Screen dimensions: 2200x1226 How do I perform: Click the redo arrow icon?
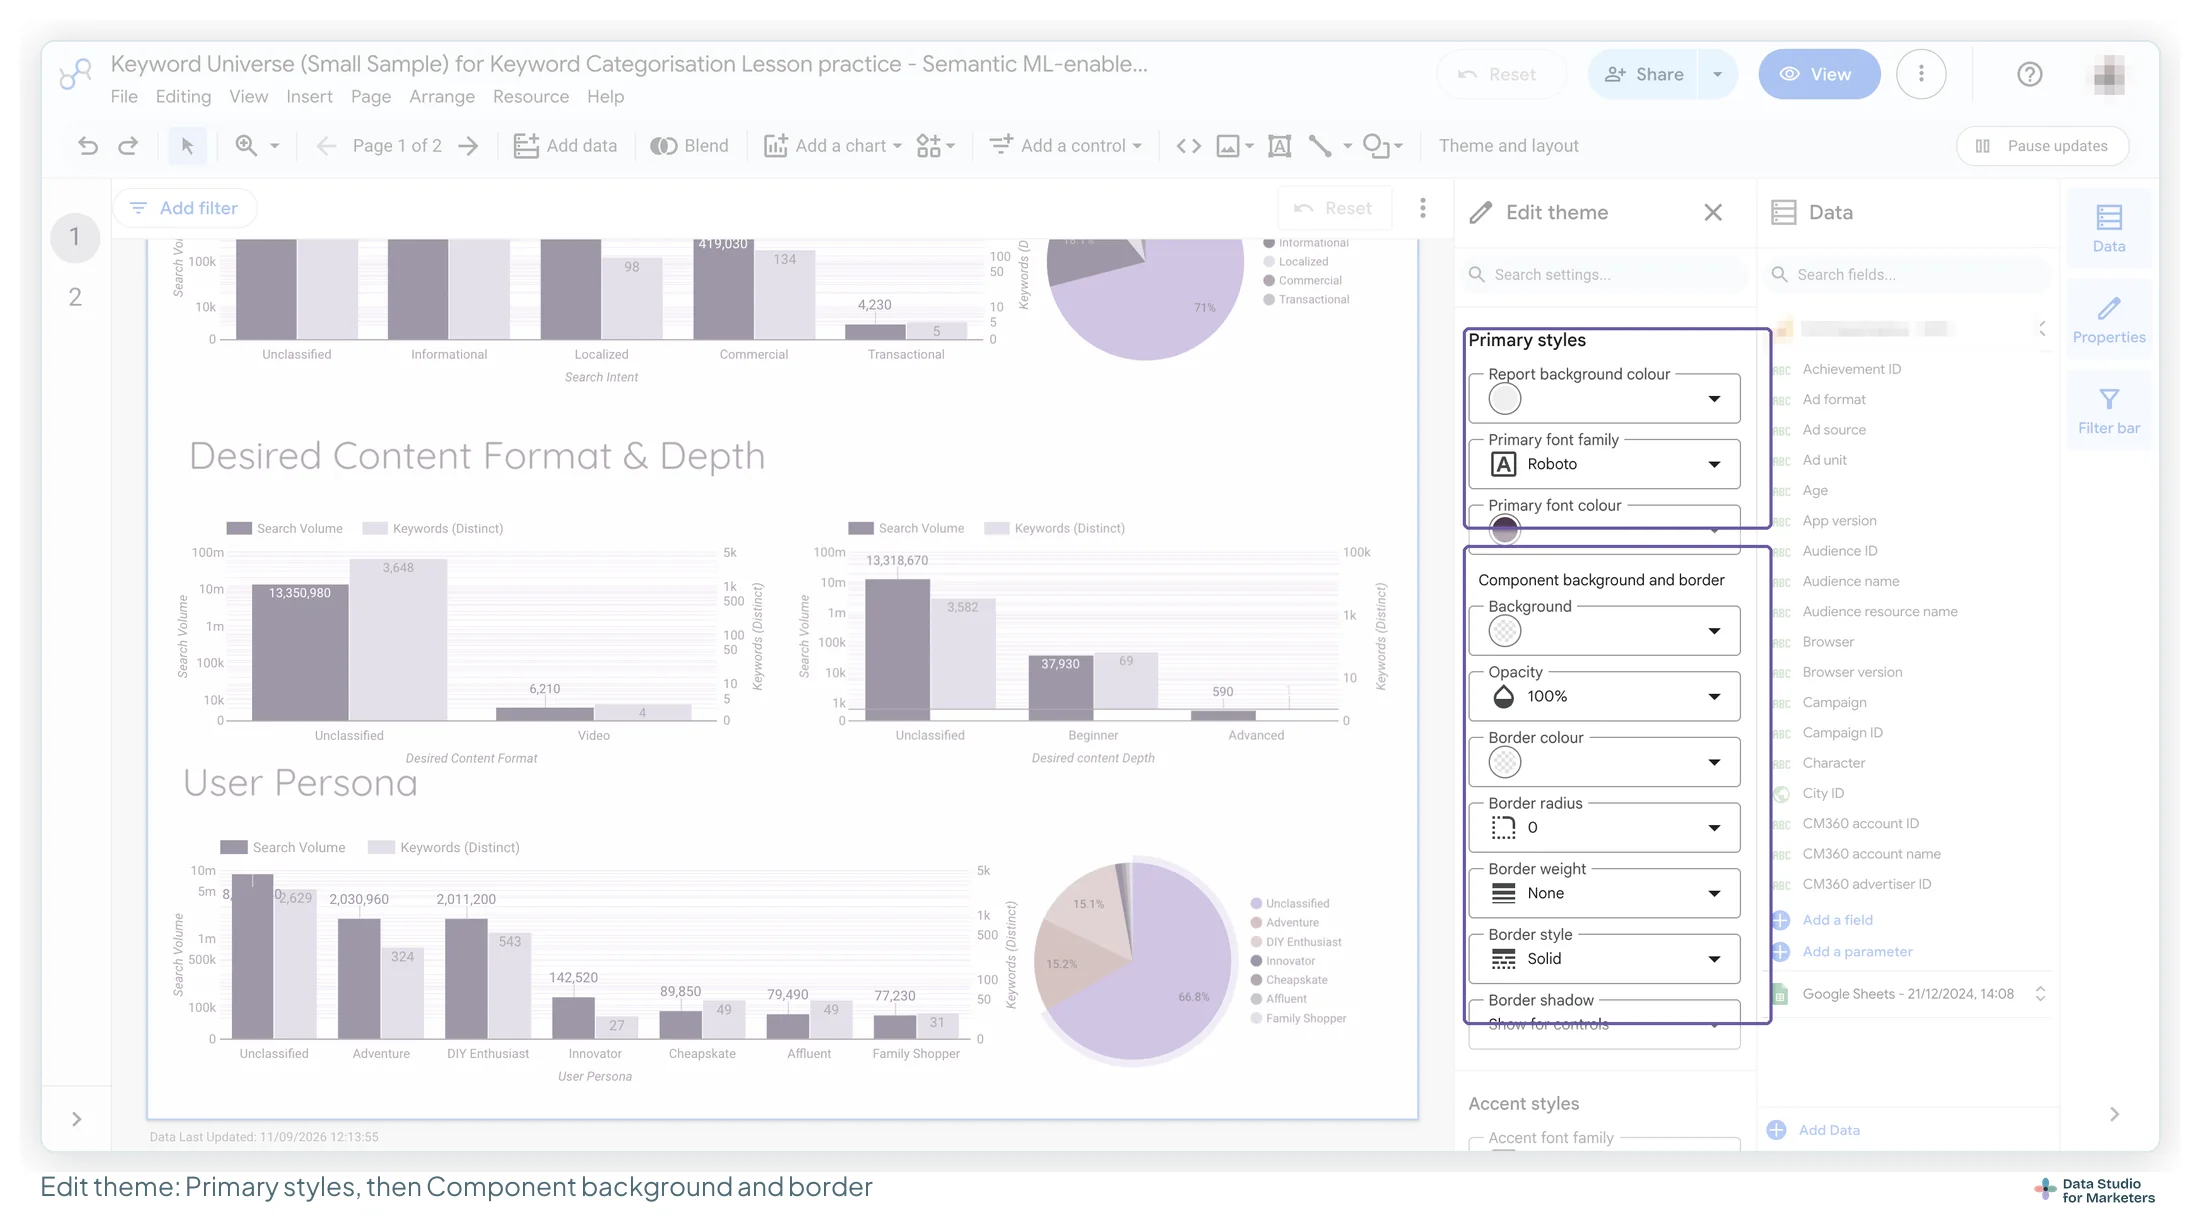(x=128, y=146)
